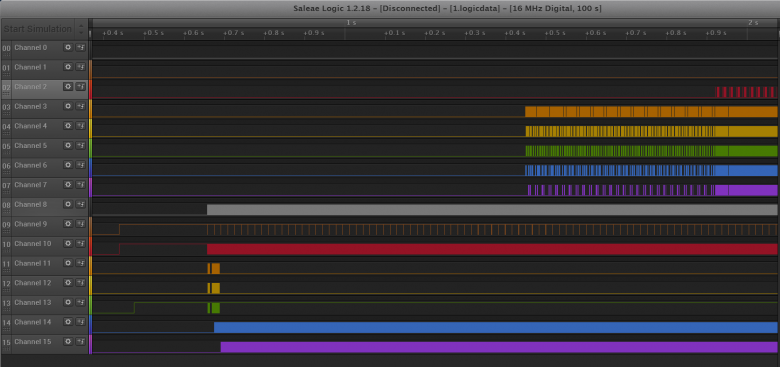Click the 2 s mark on timeline ruler
Screen dimensions: 780x367
[x=753, y=23]
